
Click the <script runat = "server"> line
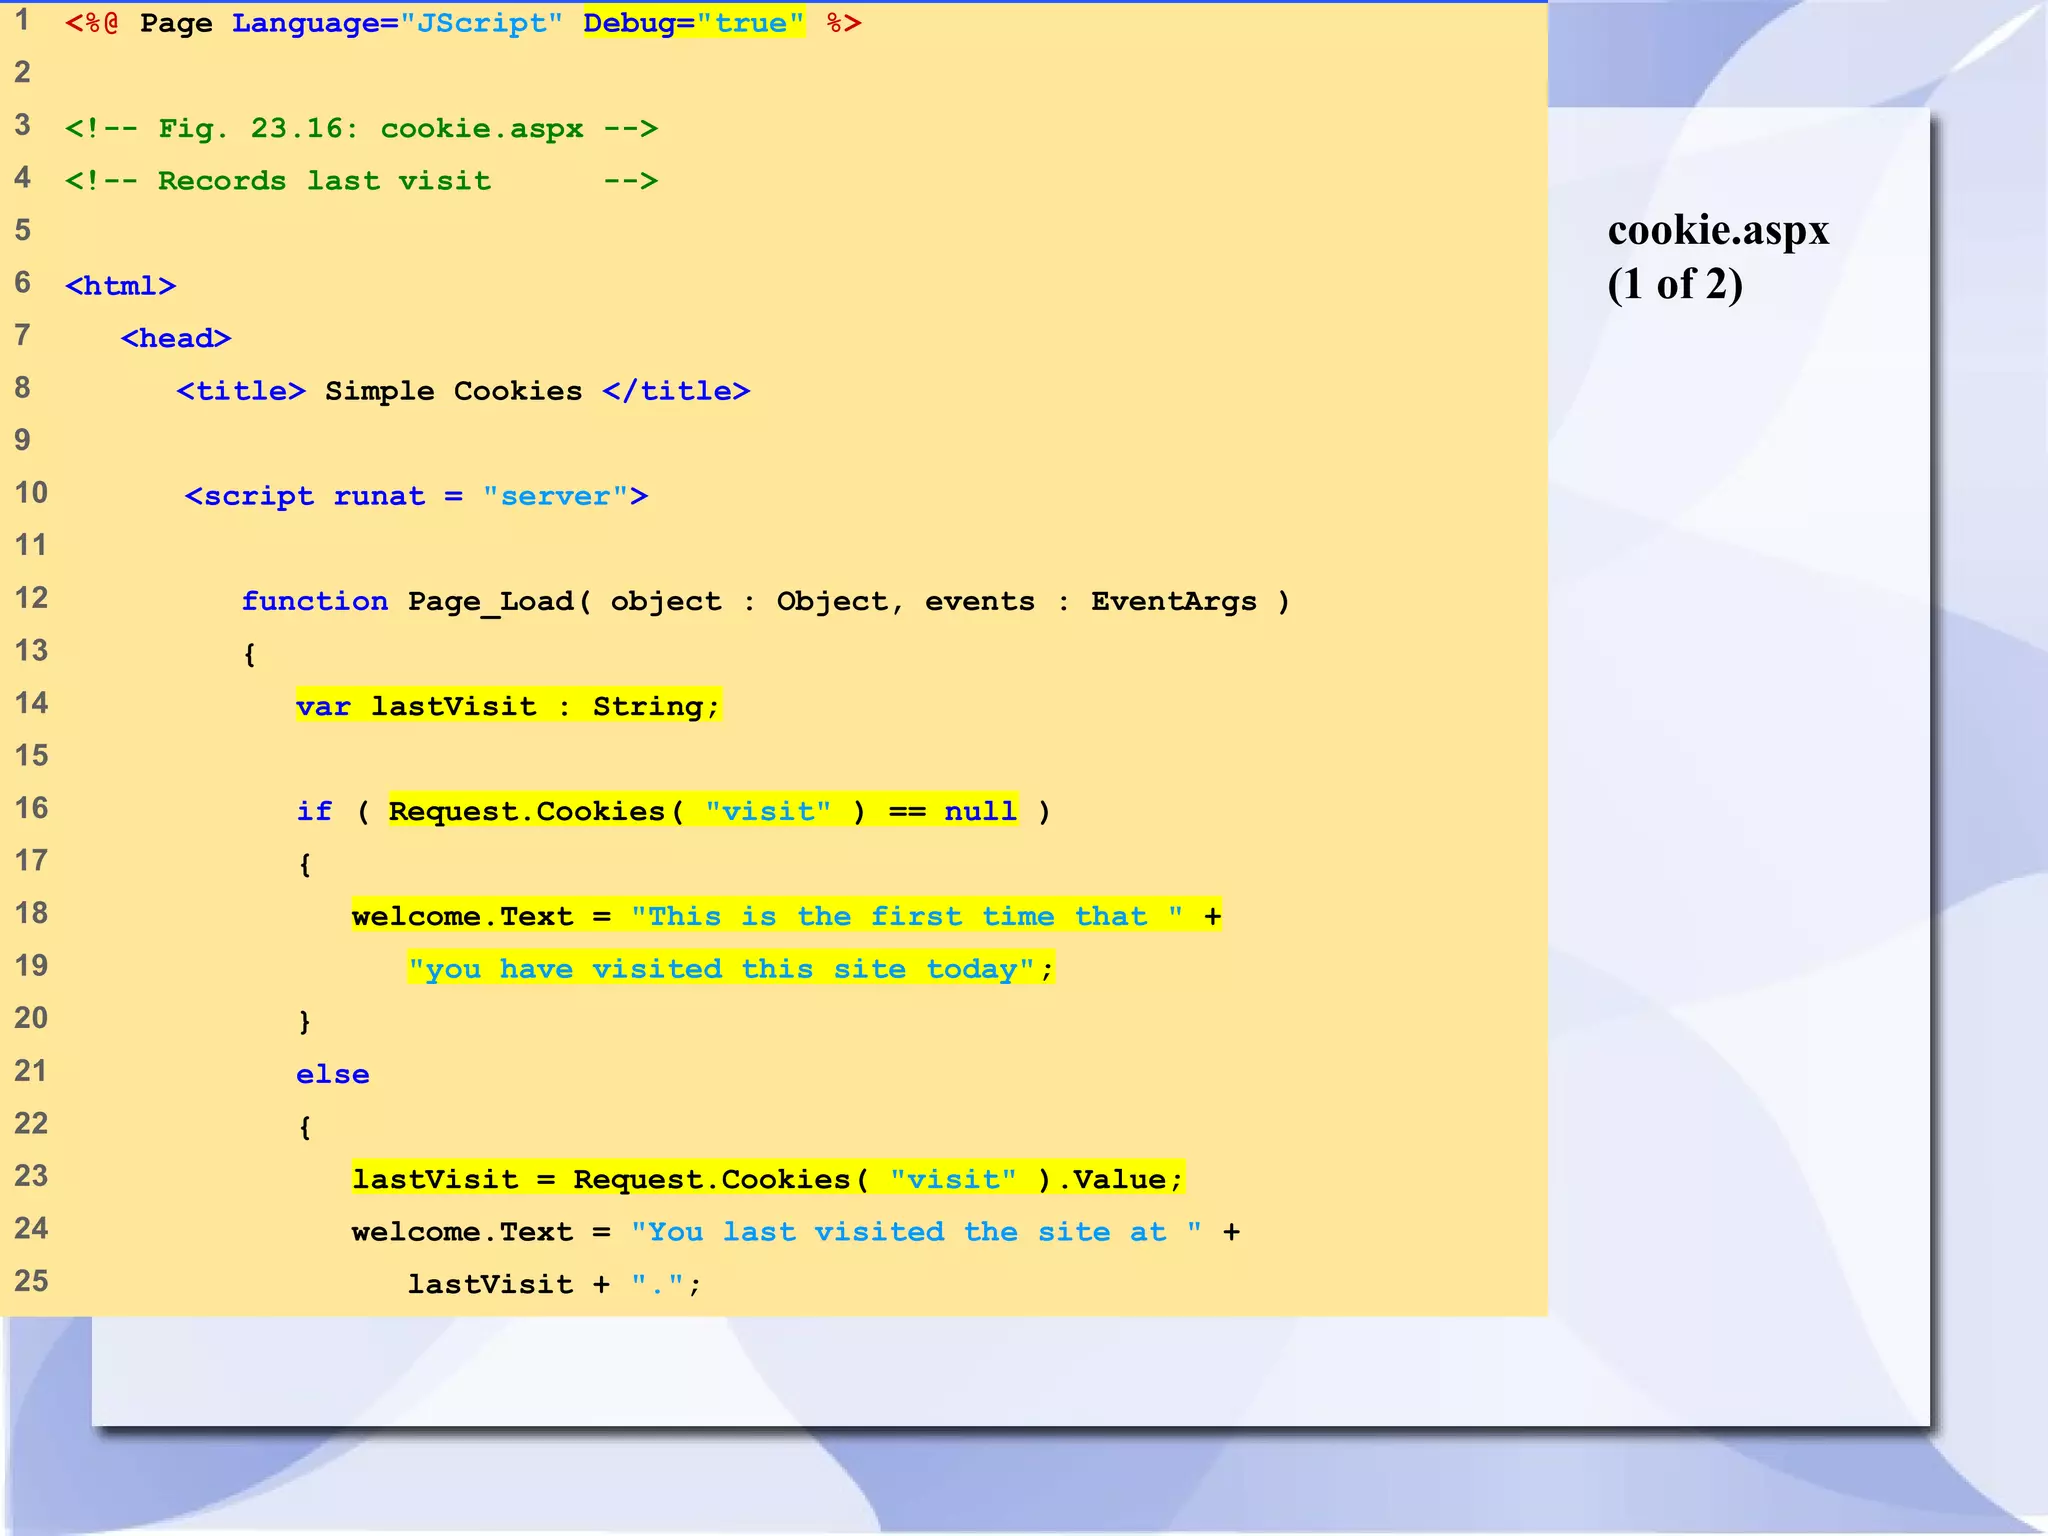416,496
